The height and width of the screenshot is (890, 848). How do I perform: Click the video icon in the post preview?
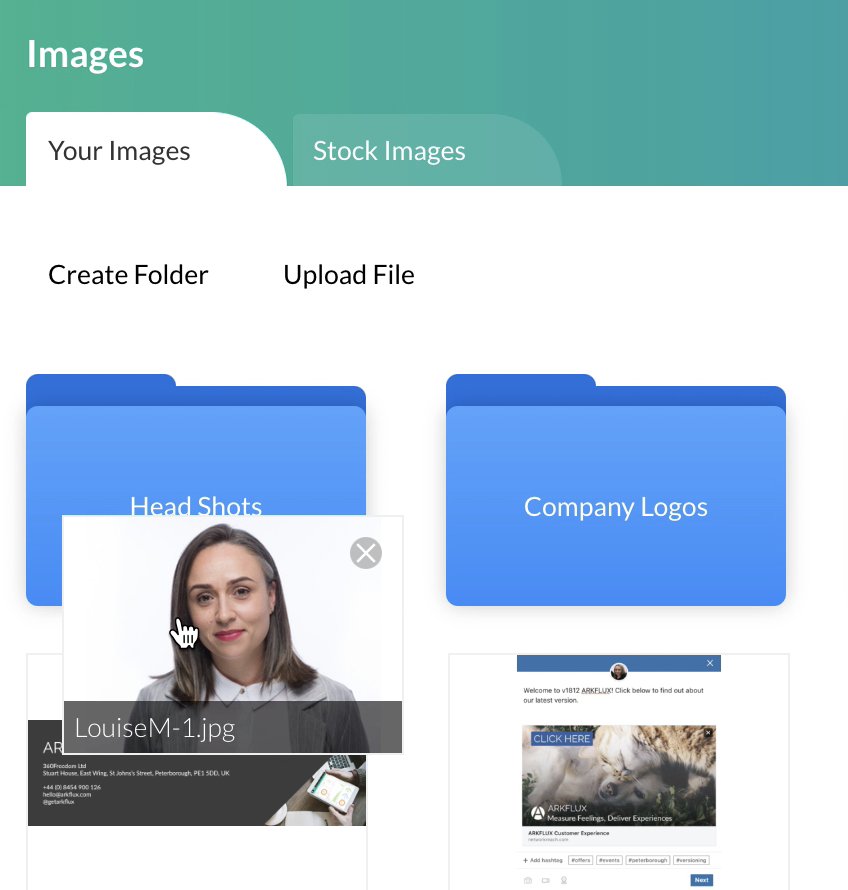point(546,880)
